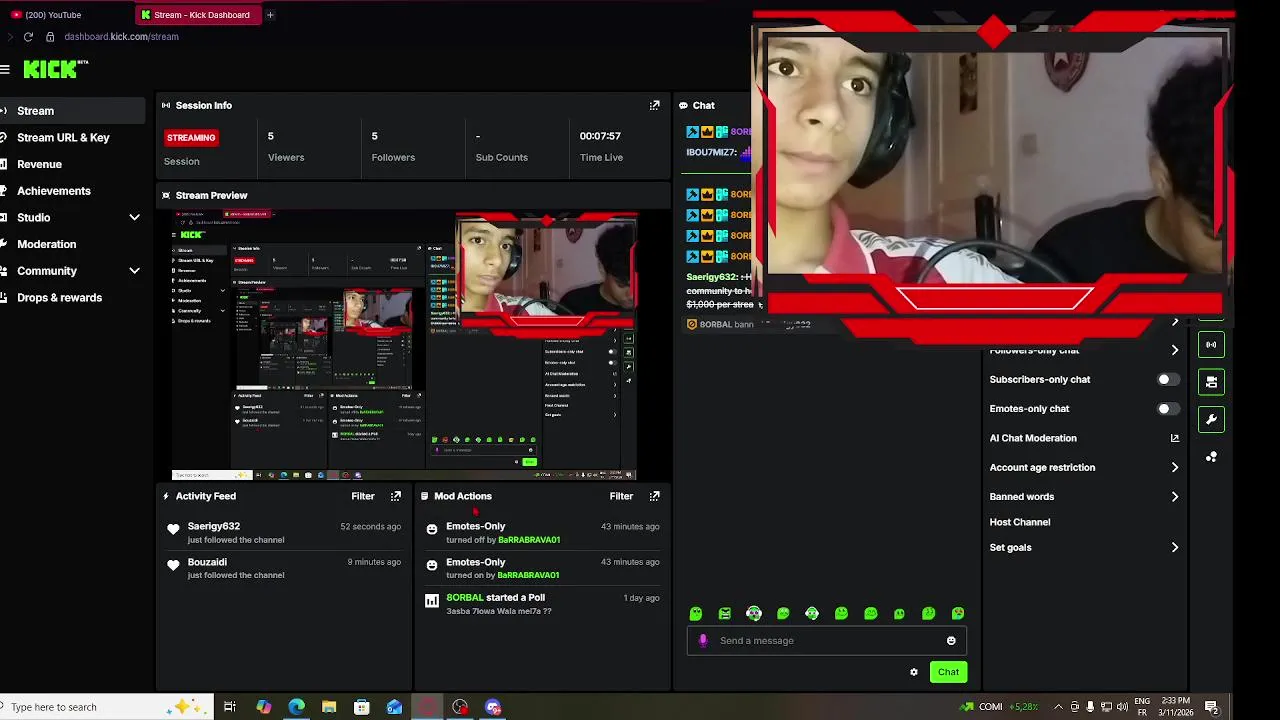The height and width of the screenshot is (720, 1280).
Task: Open the Activity Feed Filter dropdown
Action: [363, 496]
